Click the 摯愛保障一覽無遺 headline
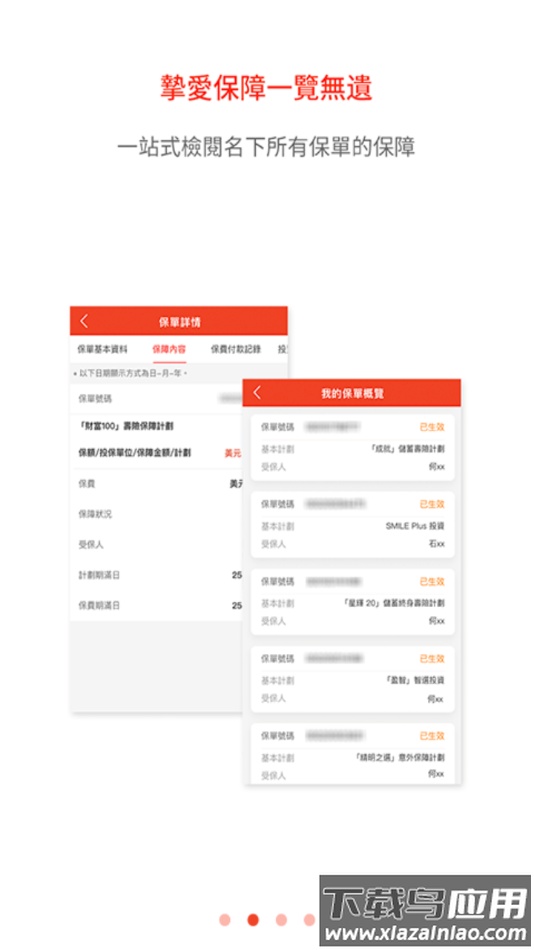 click(x=266, y=88)
